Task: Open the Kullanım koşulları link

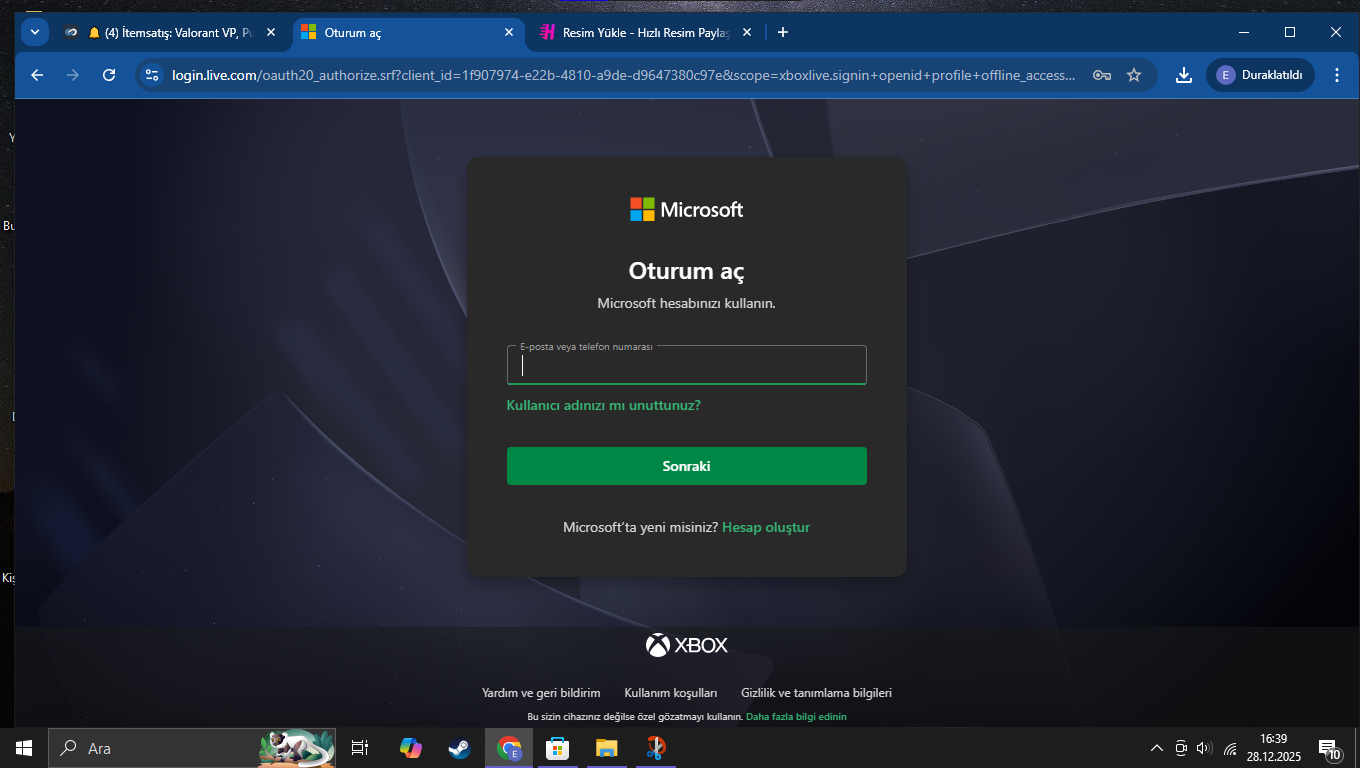Action: [671, 693]
